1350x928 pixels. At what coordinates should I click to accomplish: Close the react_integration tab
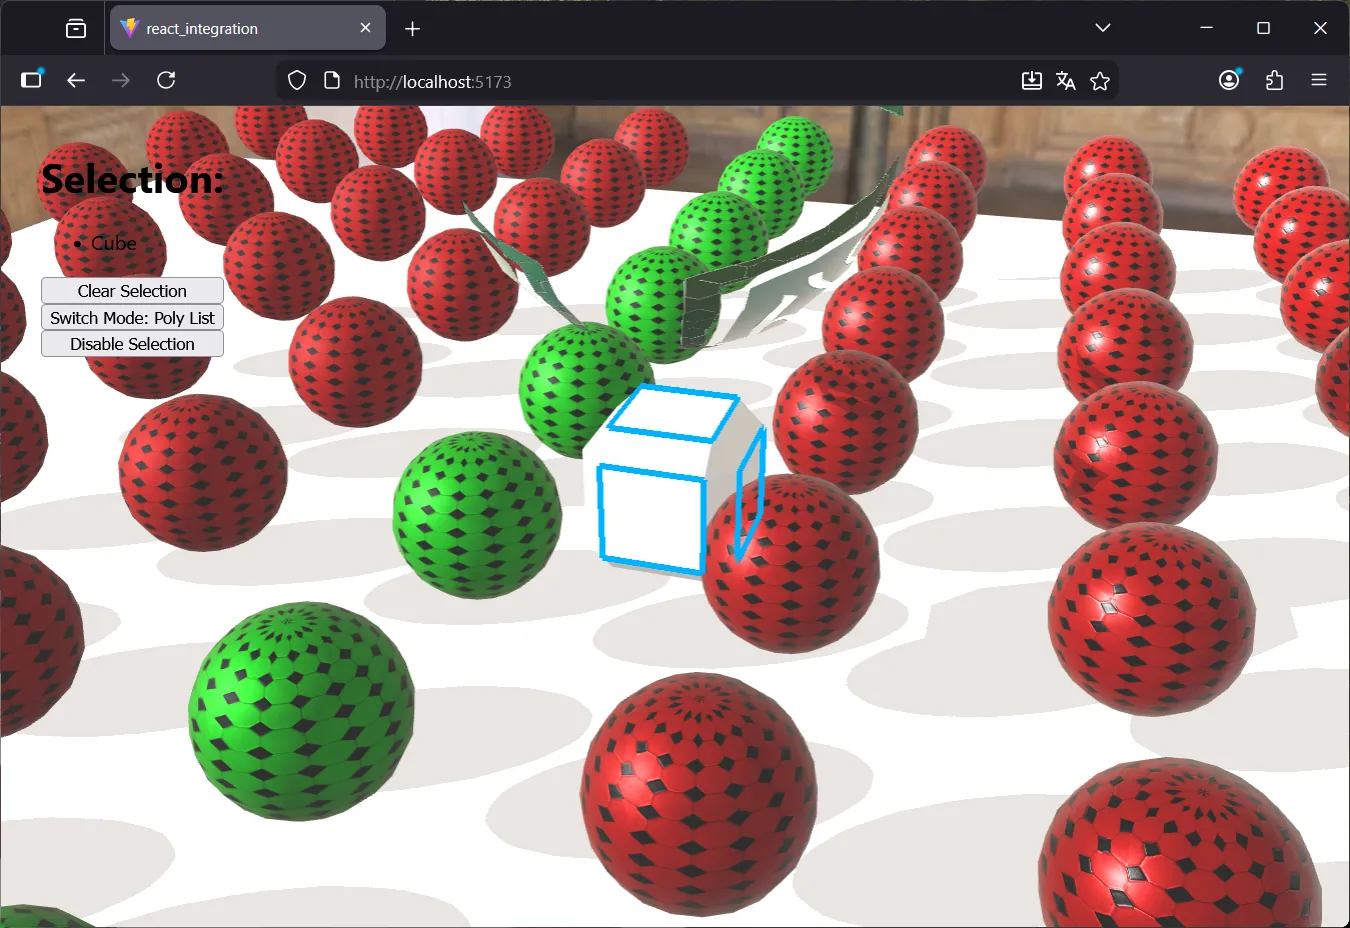(365, 28)
